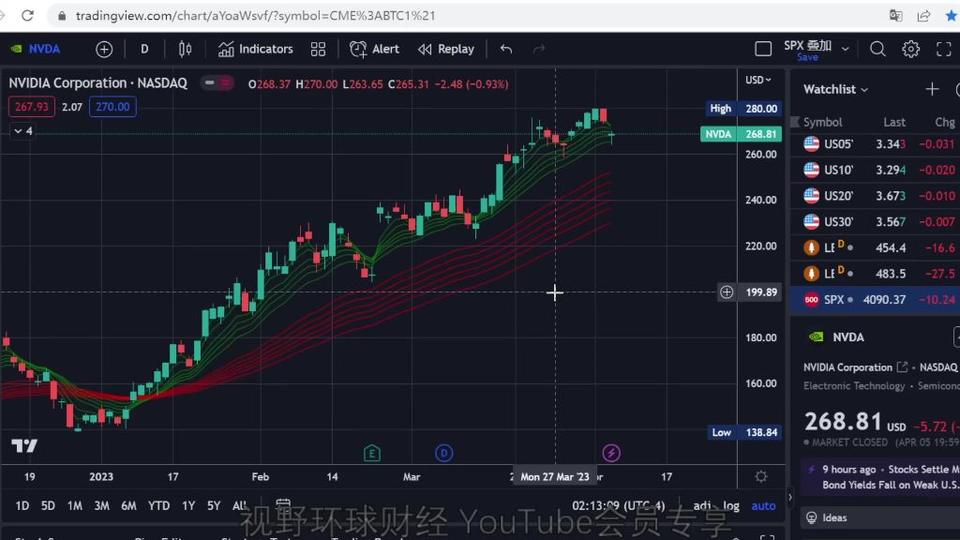Undo the last chart action
The height and width of the screenshot is (540, 960).
506,49
